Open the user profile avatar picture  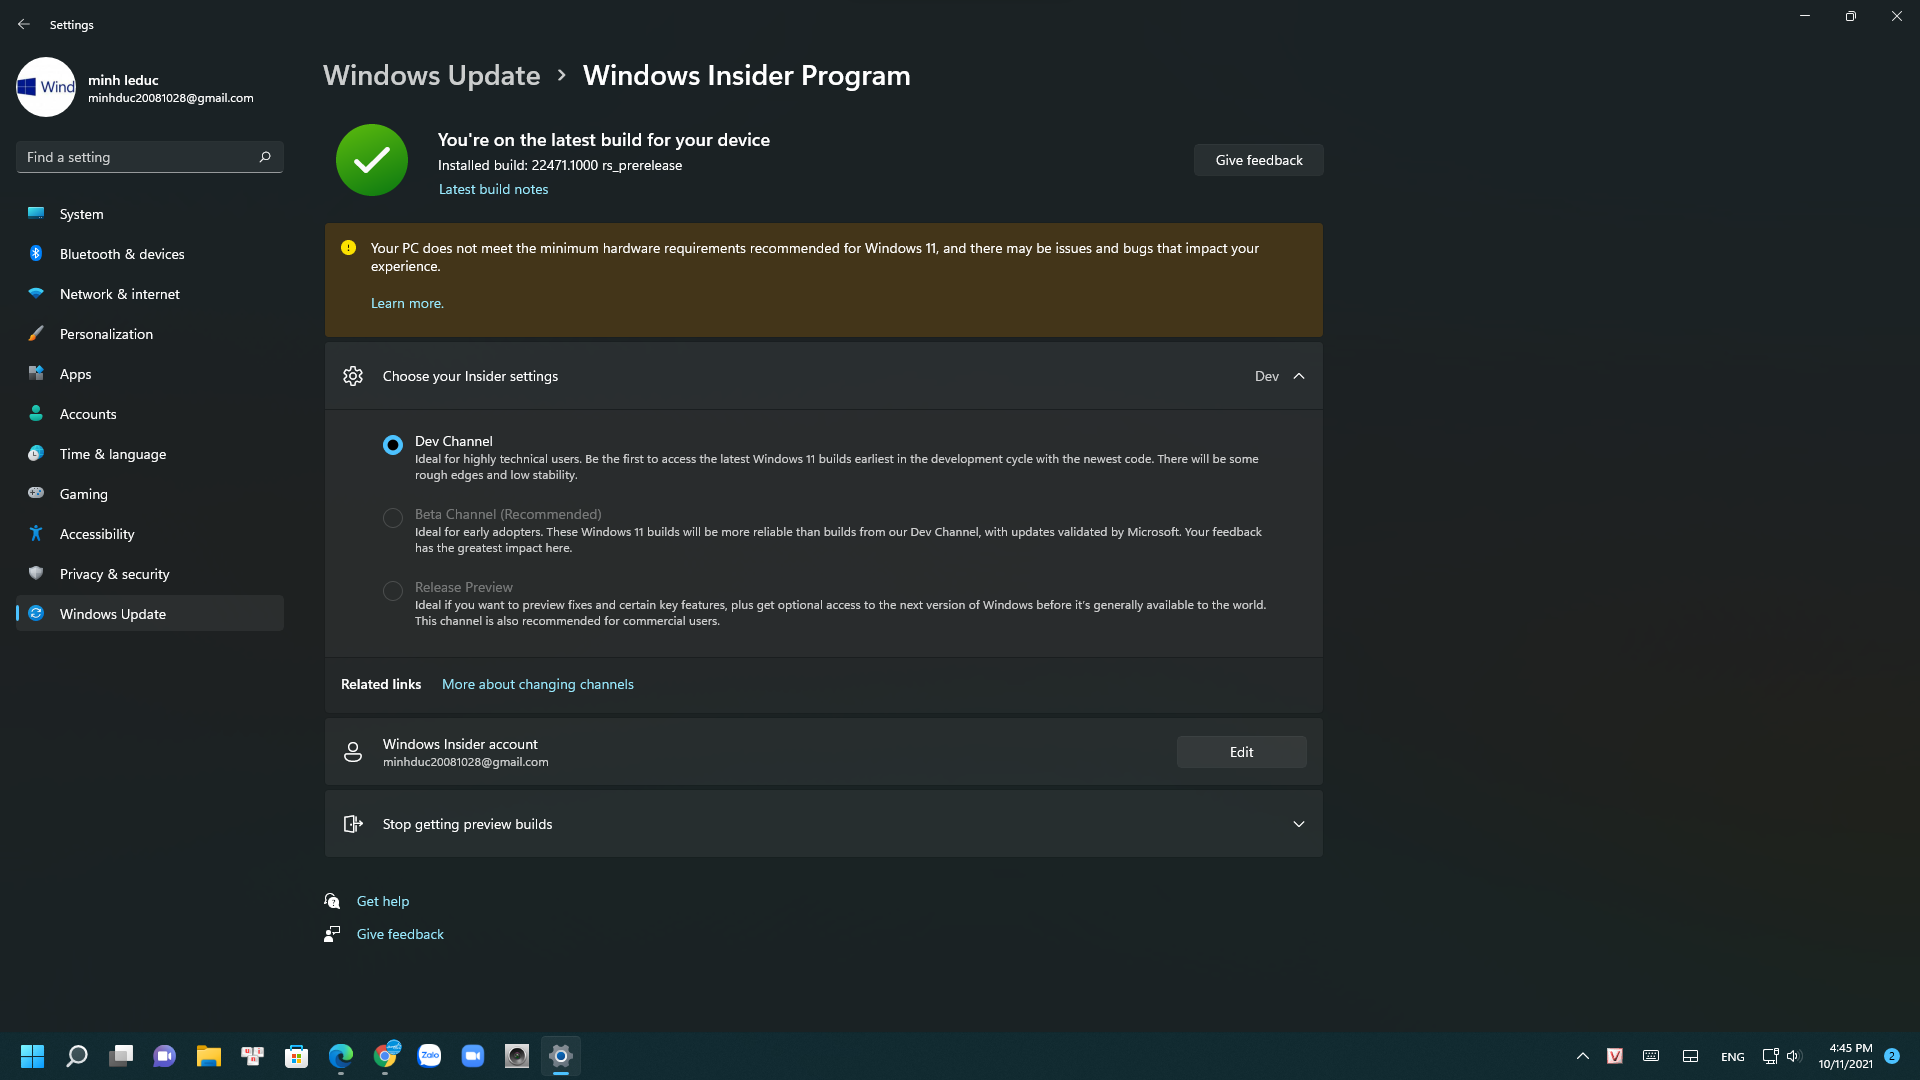tap(46, 87)
